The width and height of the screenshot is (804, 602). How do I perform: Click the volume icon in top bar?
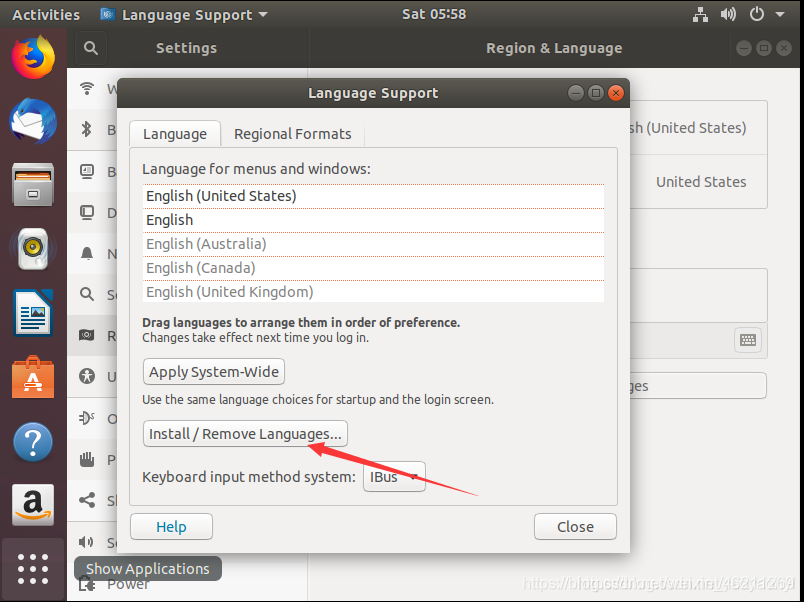point(728,14)
